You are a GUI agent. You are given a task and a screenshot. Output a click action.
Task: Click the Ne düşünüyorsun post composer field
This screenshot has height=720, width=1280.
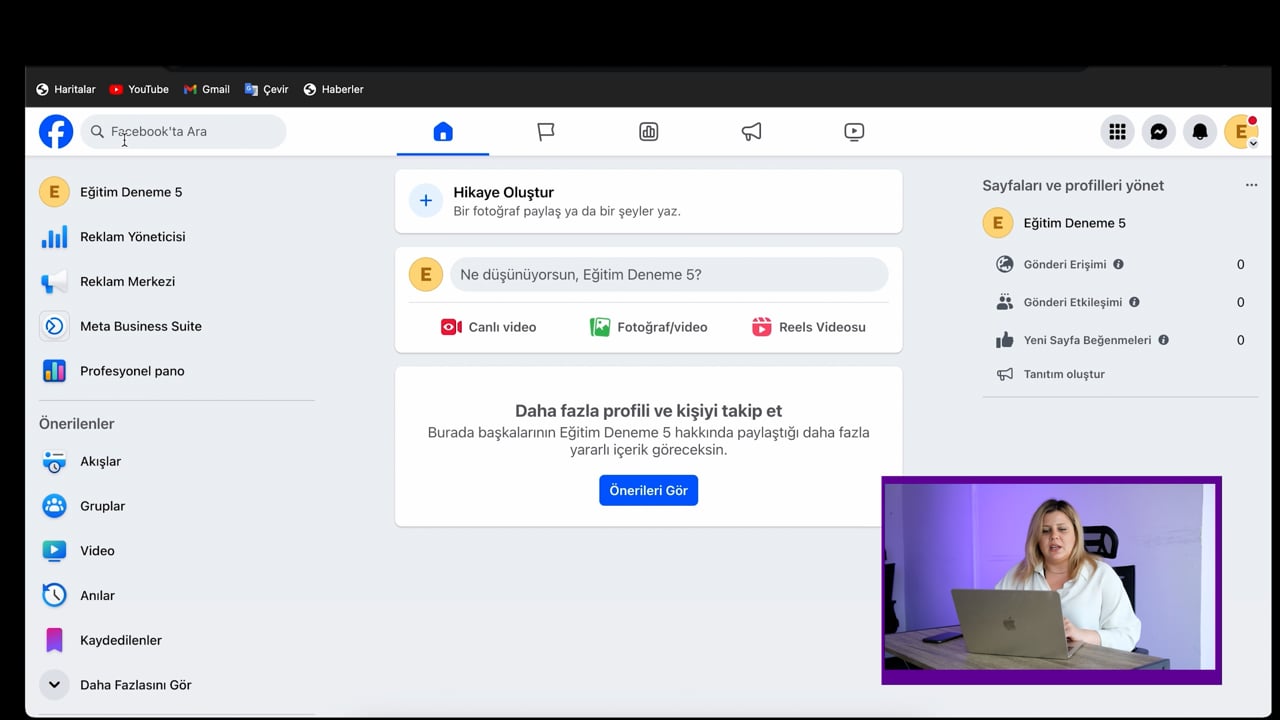(669, 274)
